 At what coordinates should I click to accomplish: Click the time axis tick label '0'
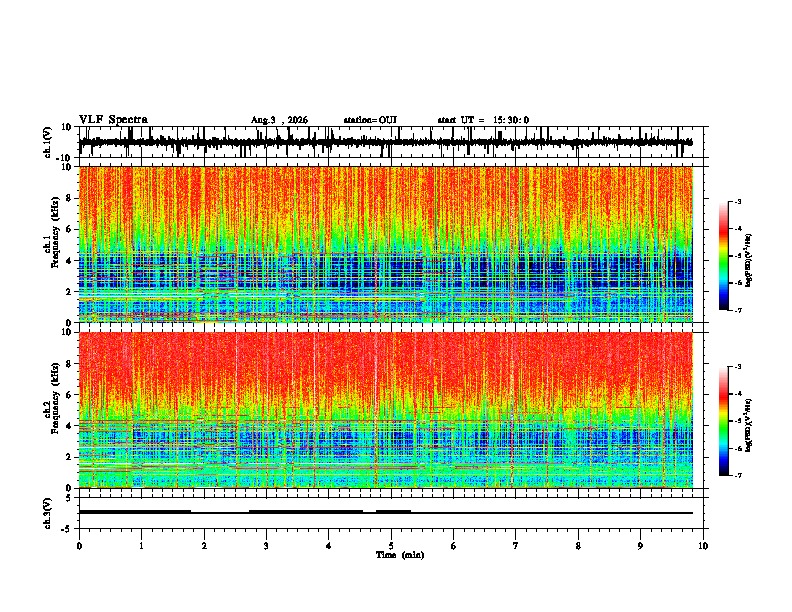pos(79,546)
